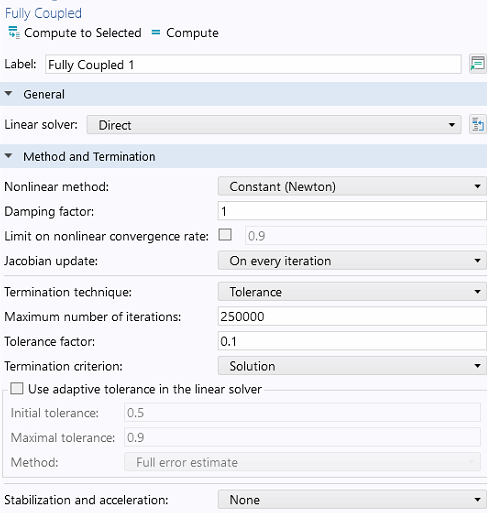Click the go-to-source icon beside Linear solver
Image resolution: width=487 pixels, height=513 pixels.
point(477,125)
